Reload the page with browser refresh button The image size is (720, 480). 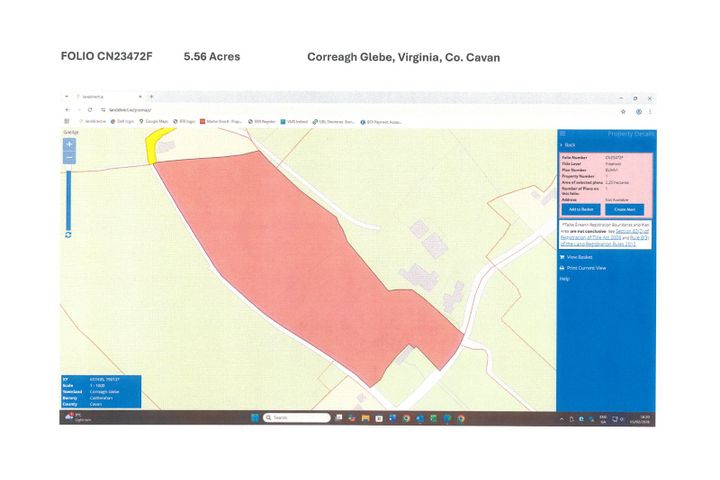(91, 110)
